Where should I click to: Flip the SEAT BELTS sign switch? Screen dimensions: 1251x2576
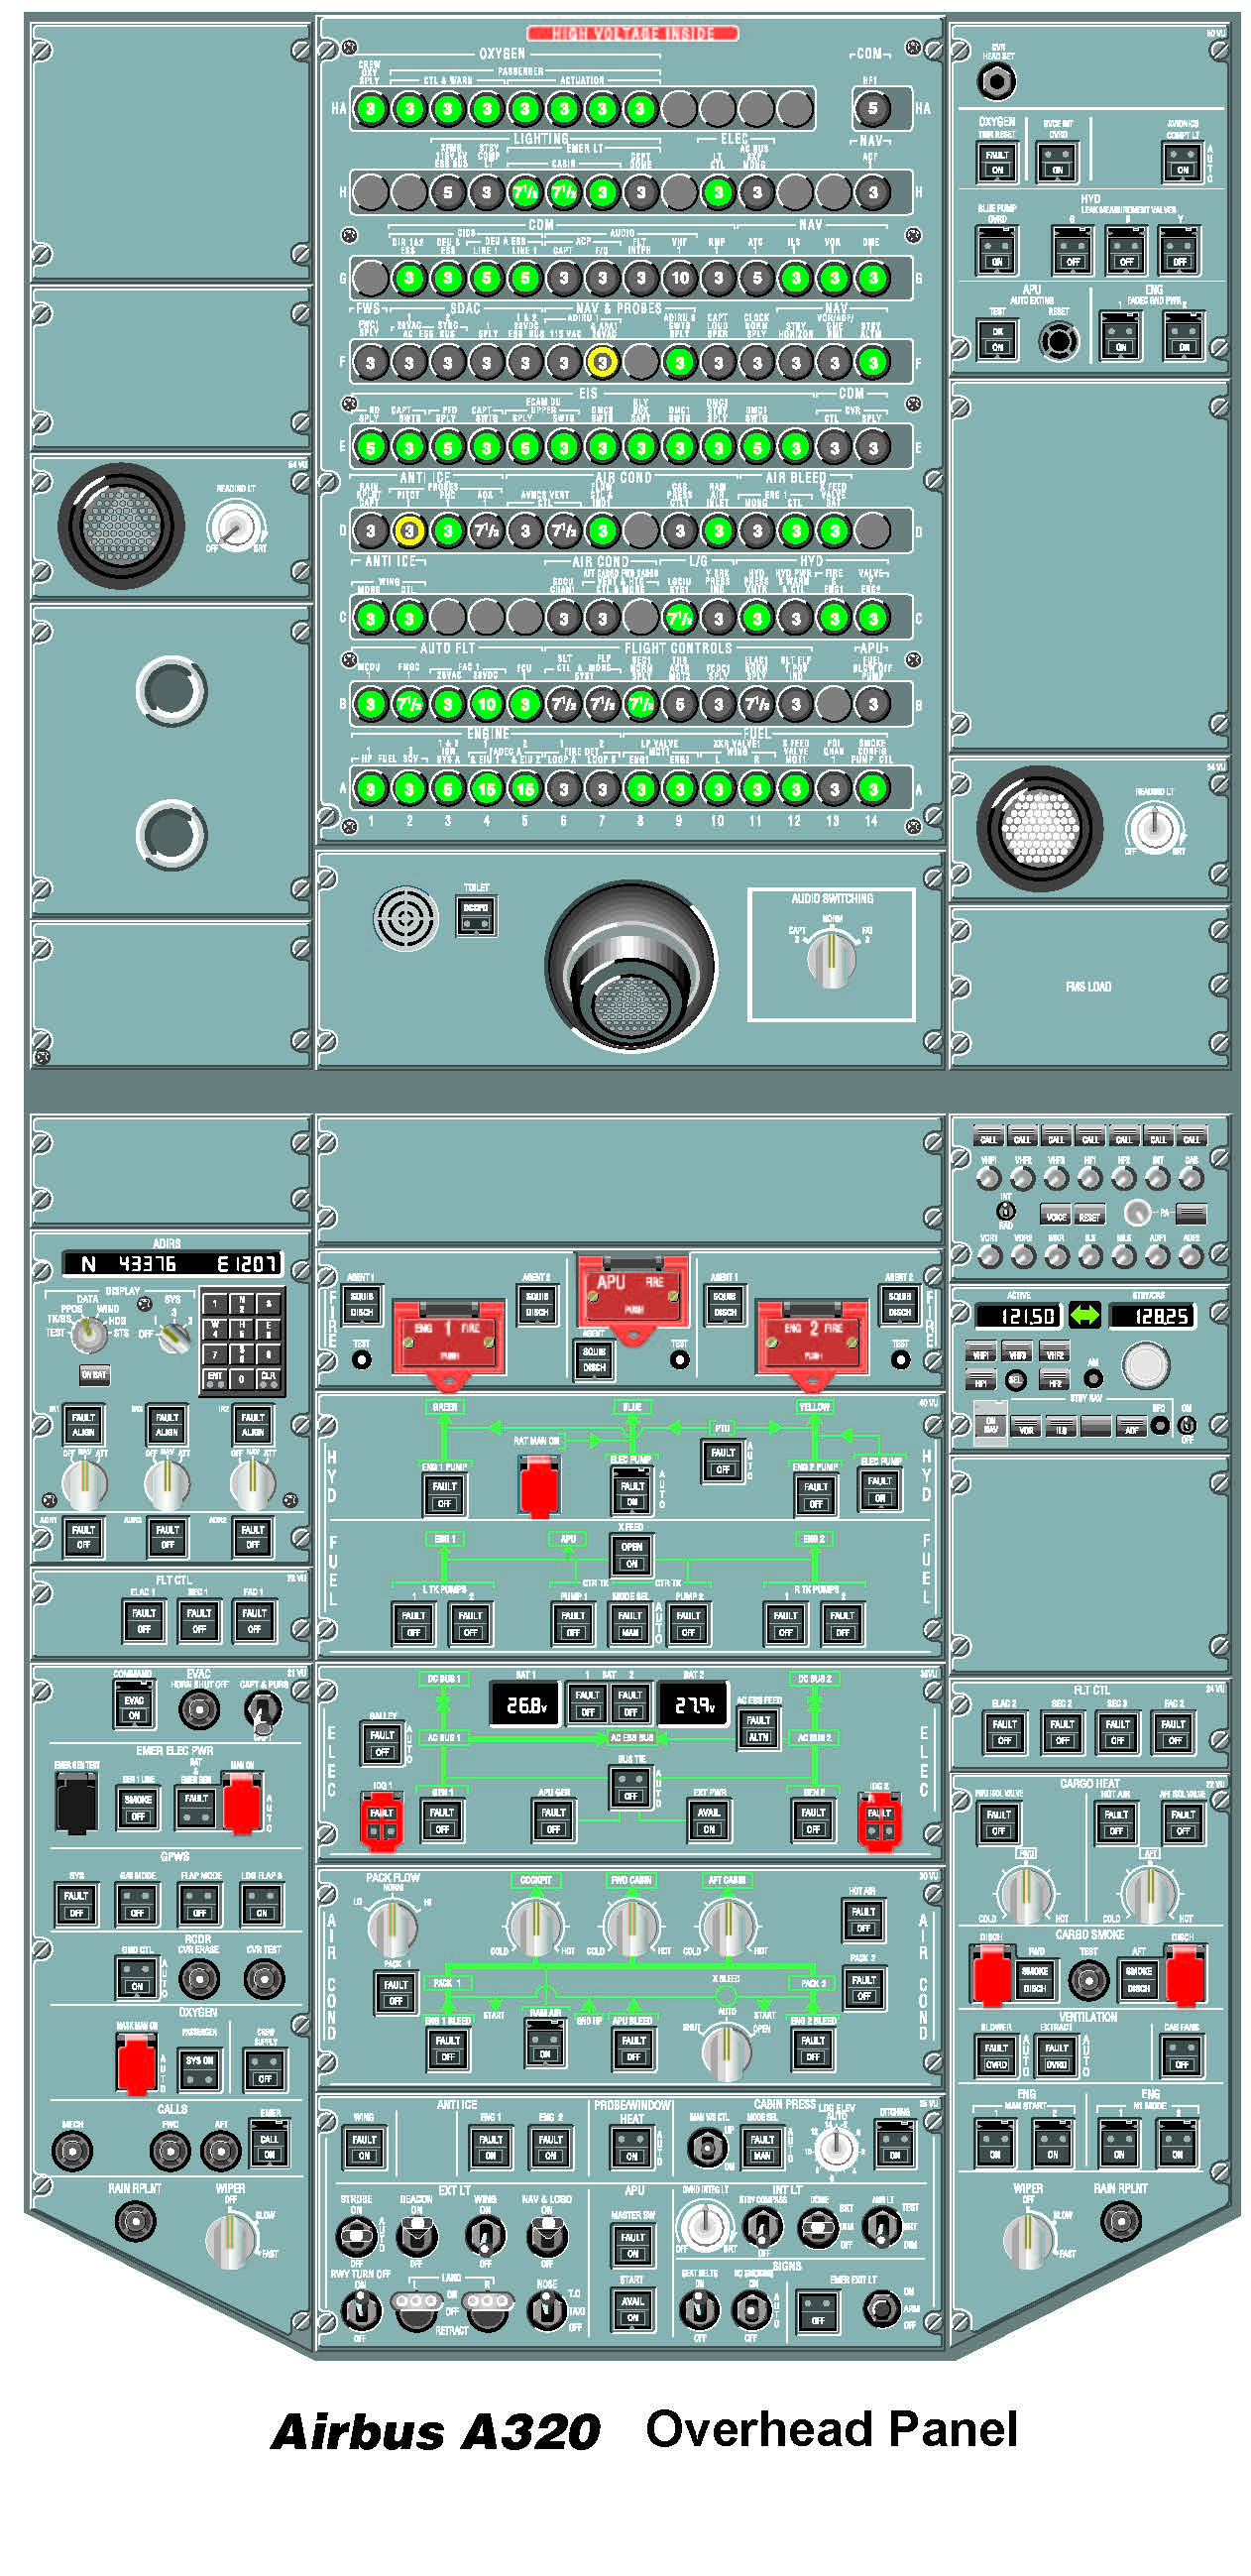[x=699, y=2309]
